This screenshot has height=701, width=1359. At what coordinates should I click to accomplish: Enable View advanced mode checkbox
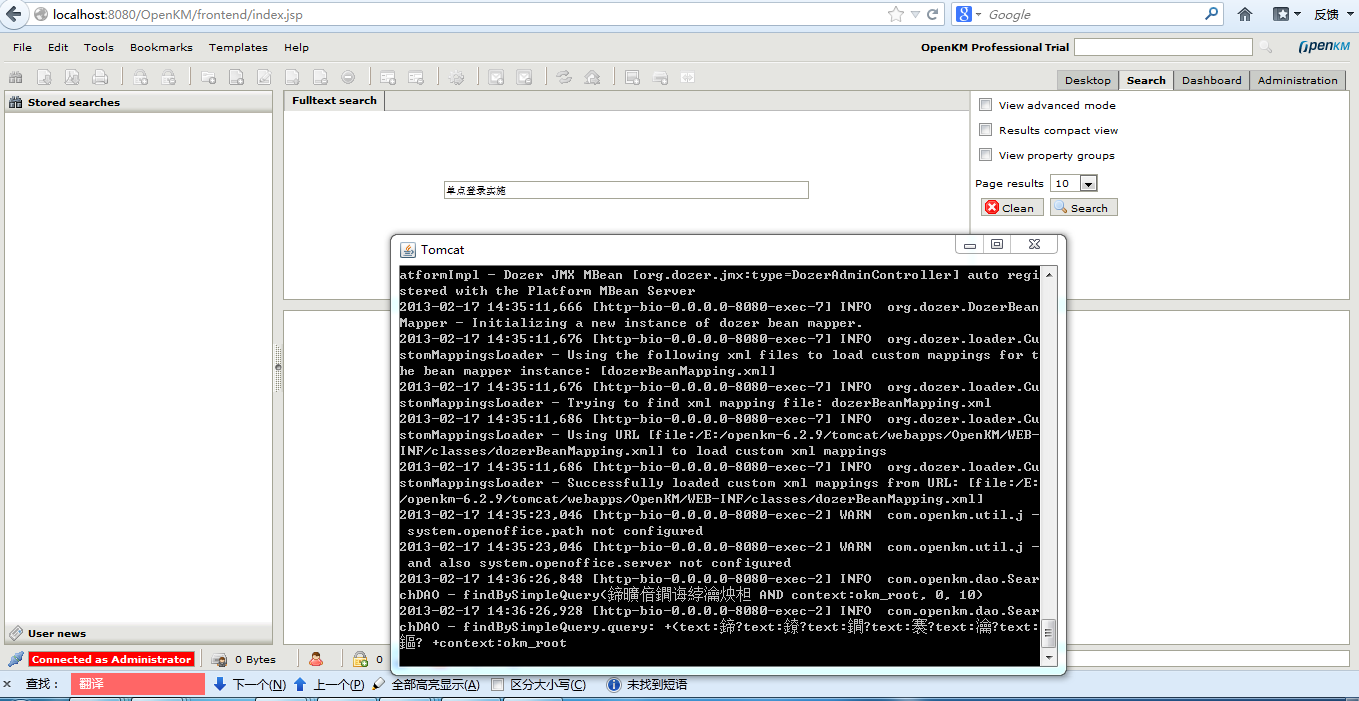coord(985,105)
